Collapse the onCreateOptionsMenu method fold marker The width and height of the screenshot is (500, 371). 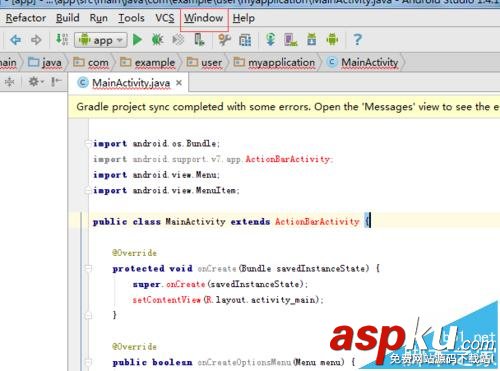coord(88,362)
